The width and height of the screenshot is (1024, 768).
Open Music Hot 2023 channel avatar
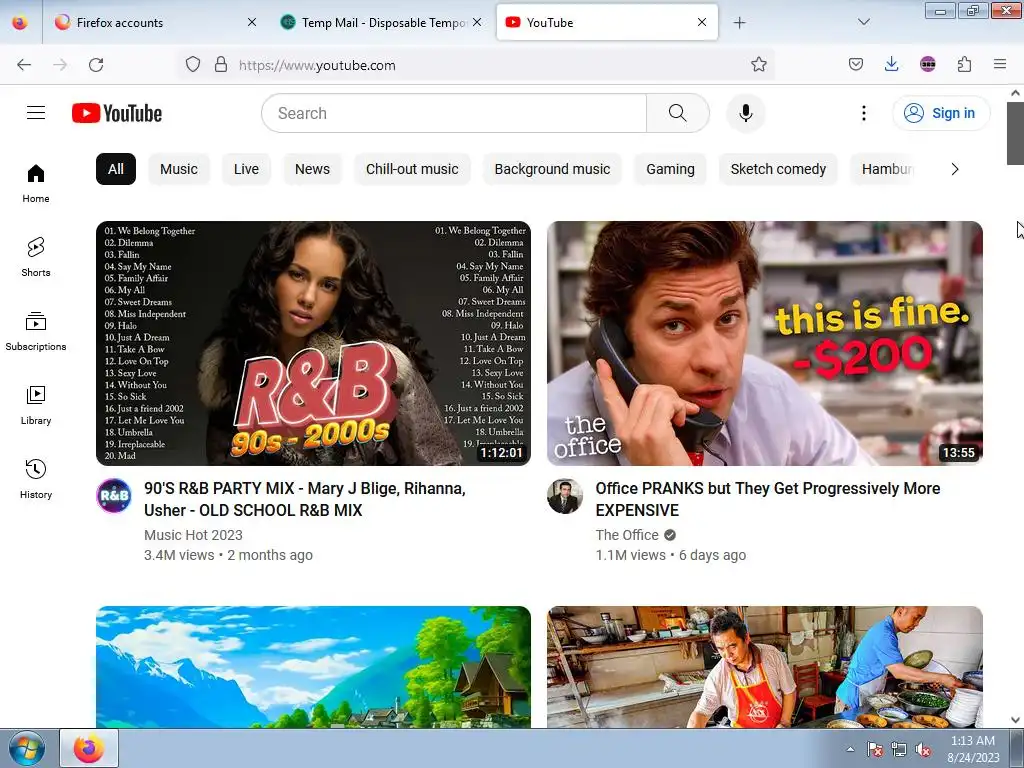pyautogui.click(x=114, y=496)
